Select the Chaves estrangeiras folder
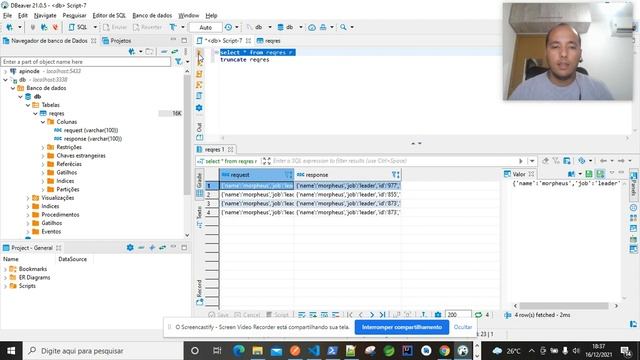The width and height of the screenshot is (640, 360). pyautogui.click(x=81, y=156)
